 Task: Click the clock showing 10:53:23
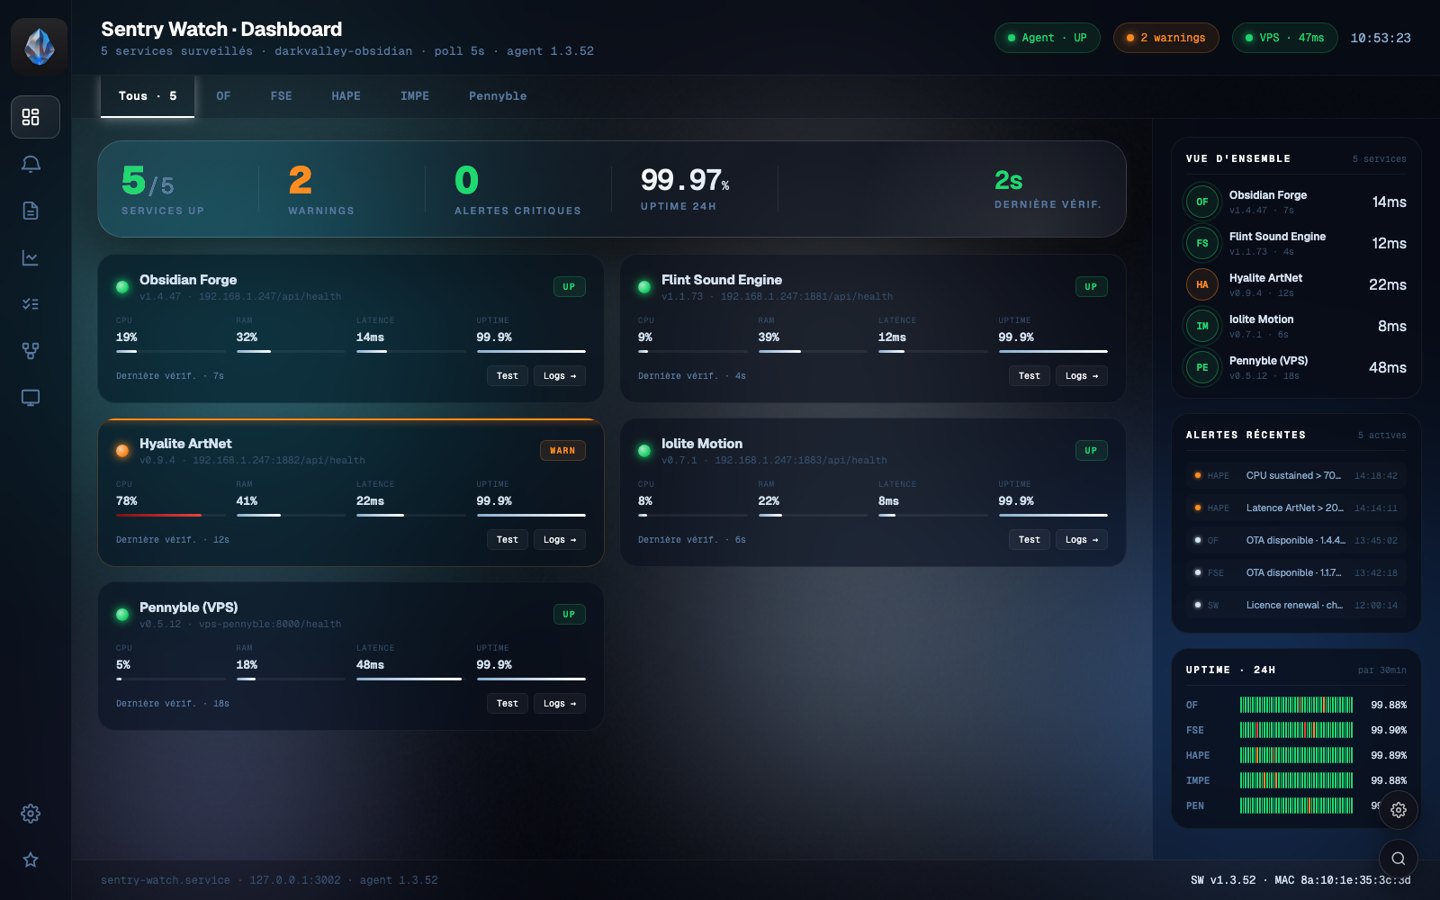pyautogui.click(x=1380, y=38)
